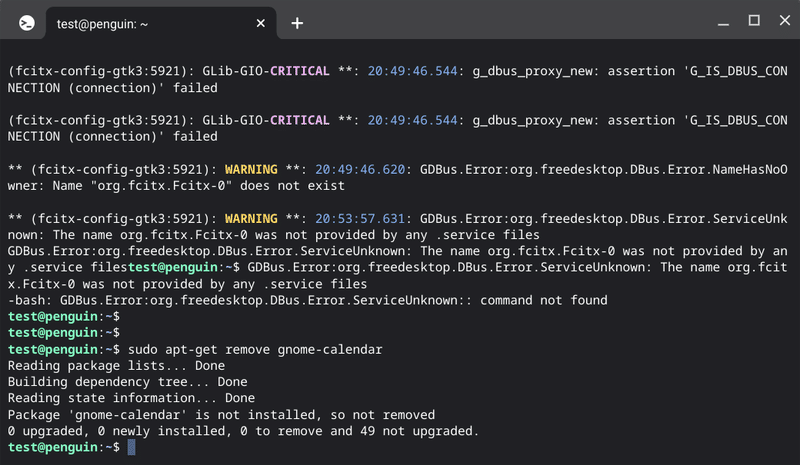
Task: Click the 'Reading package lists... Done' line
Action: point(116,365)
